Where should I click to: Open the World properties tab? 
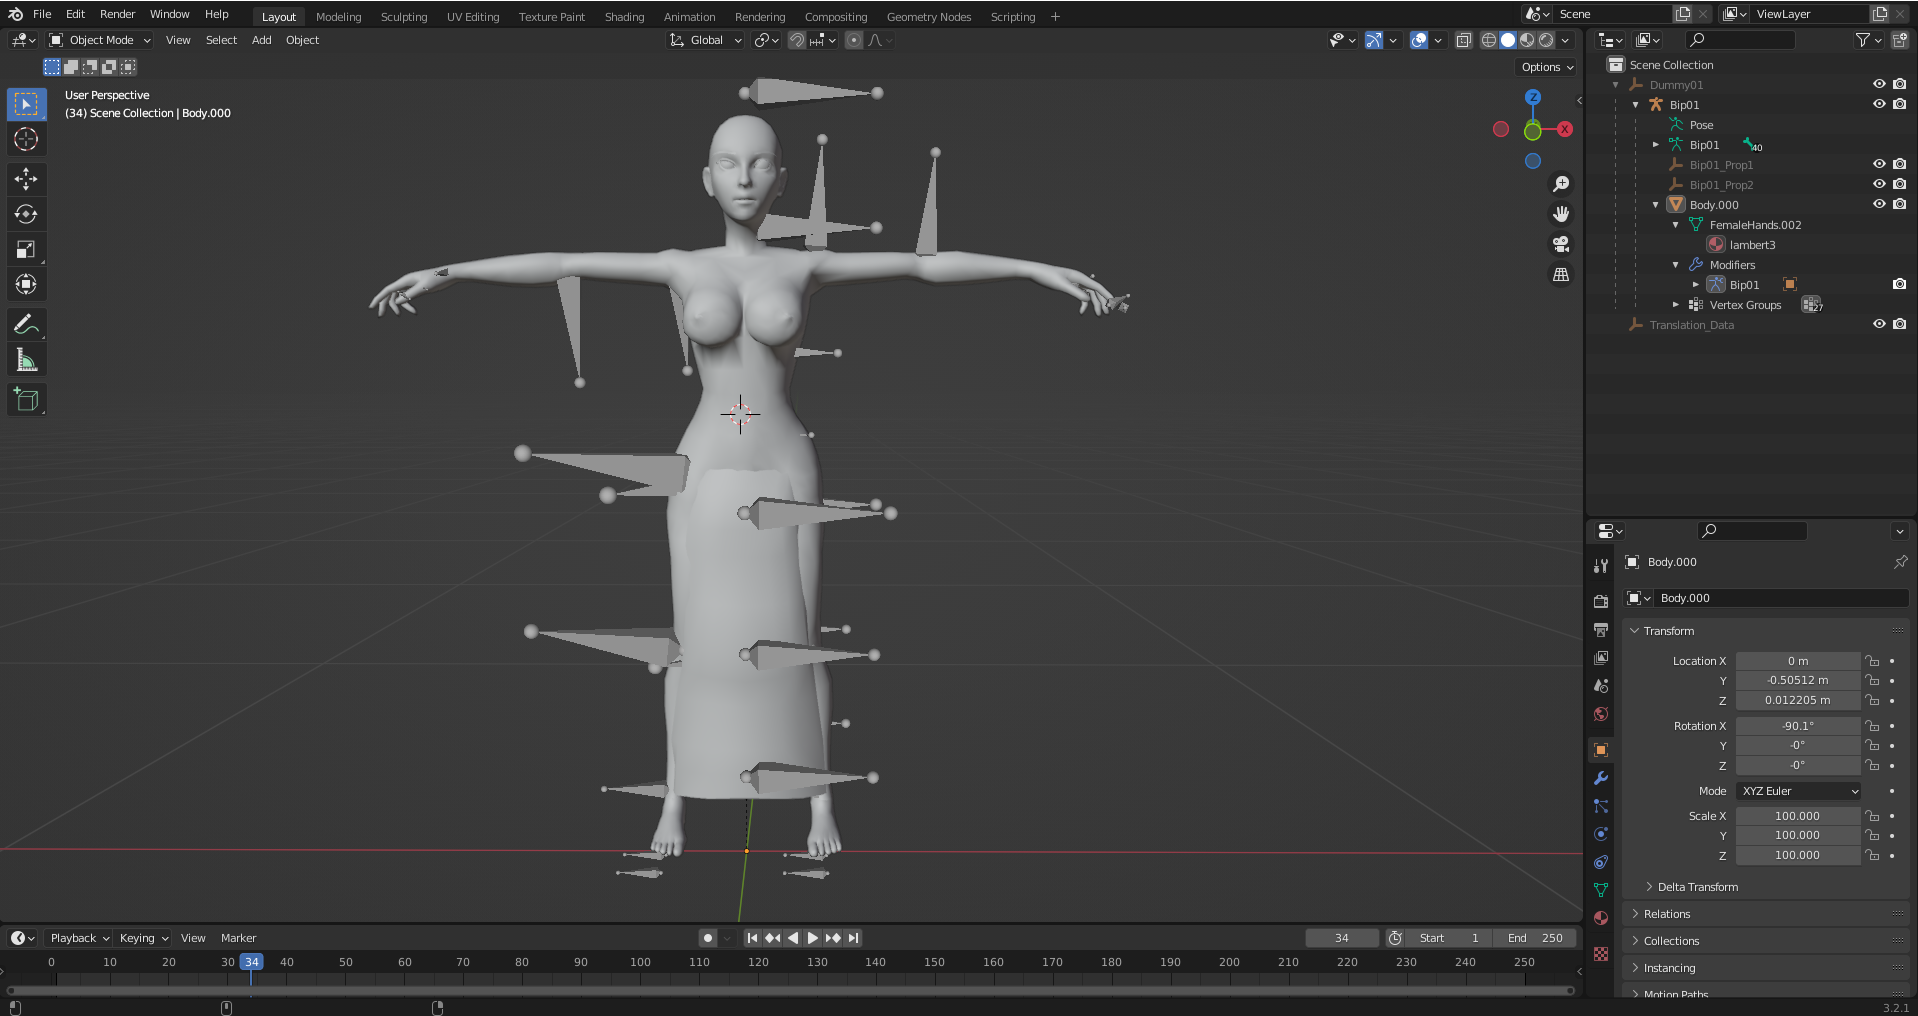[x=1601, y=713]
